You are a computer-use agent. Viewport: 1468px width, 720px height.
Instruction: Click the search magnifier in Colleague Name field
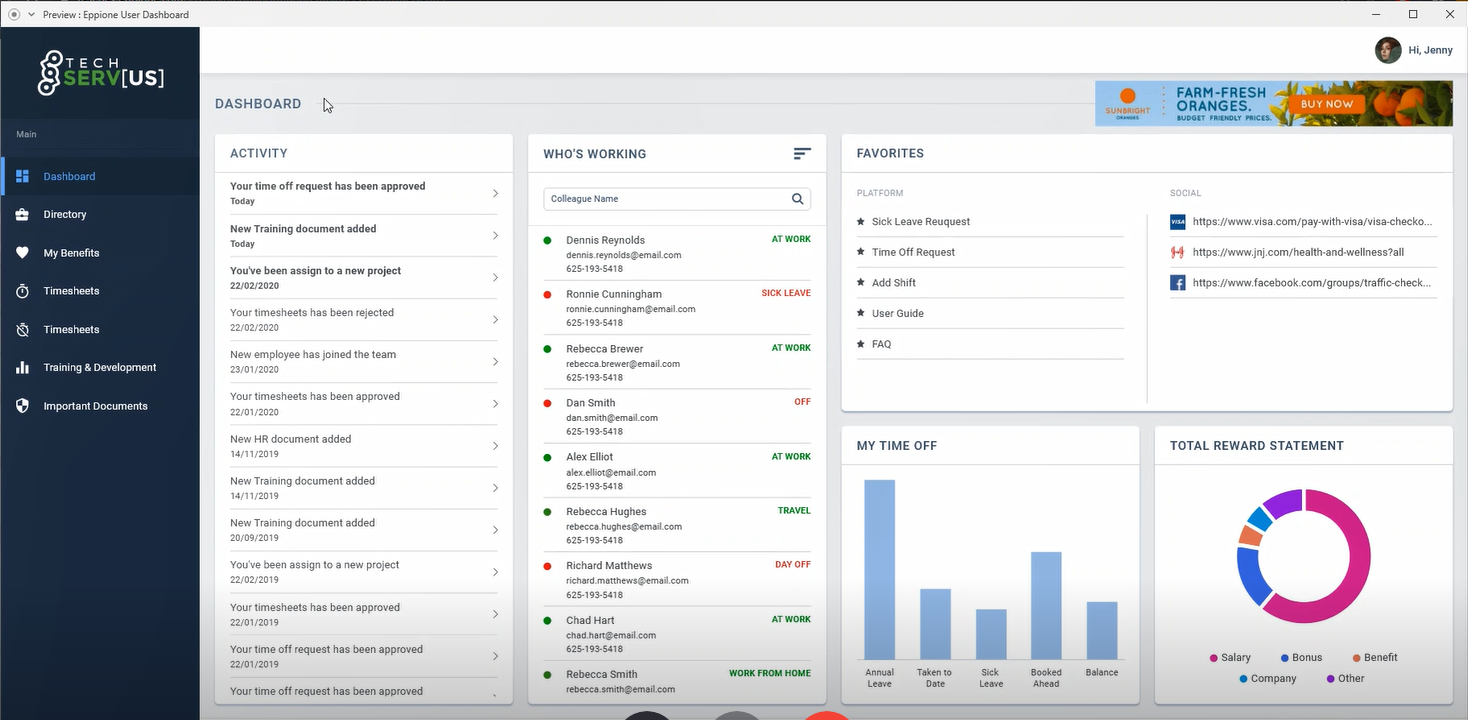(x=797, y=199)
